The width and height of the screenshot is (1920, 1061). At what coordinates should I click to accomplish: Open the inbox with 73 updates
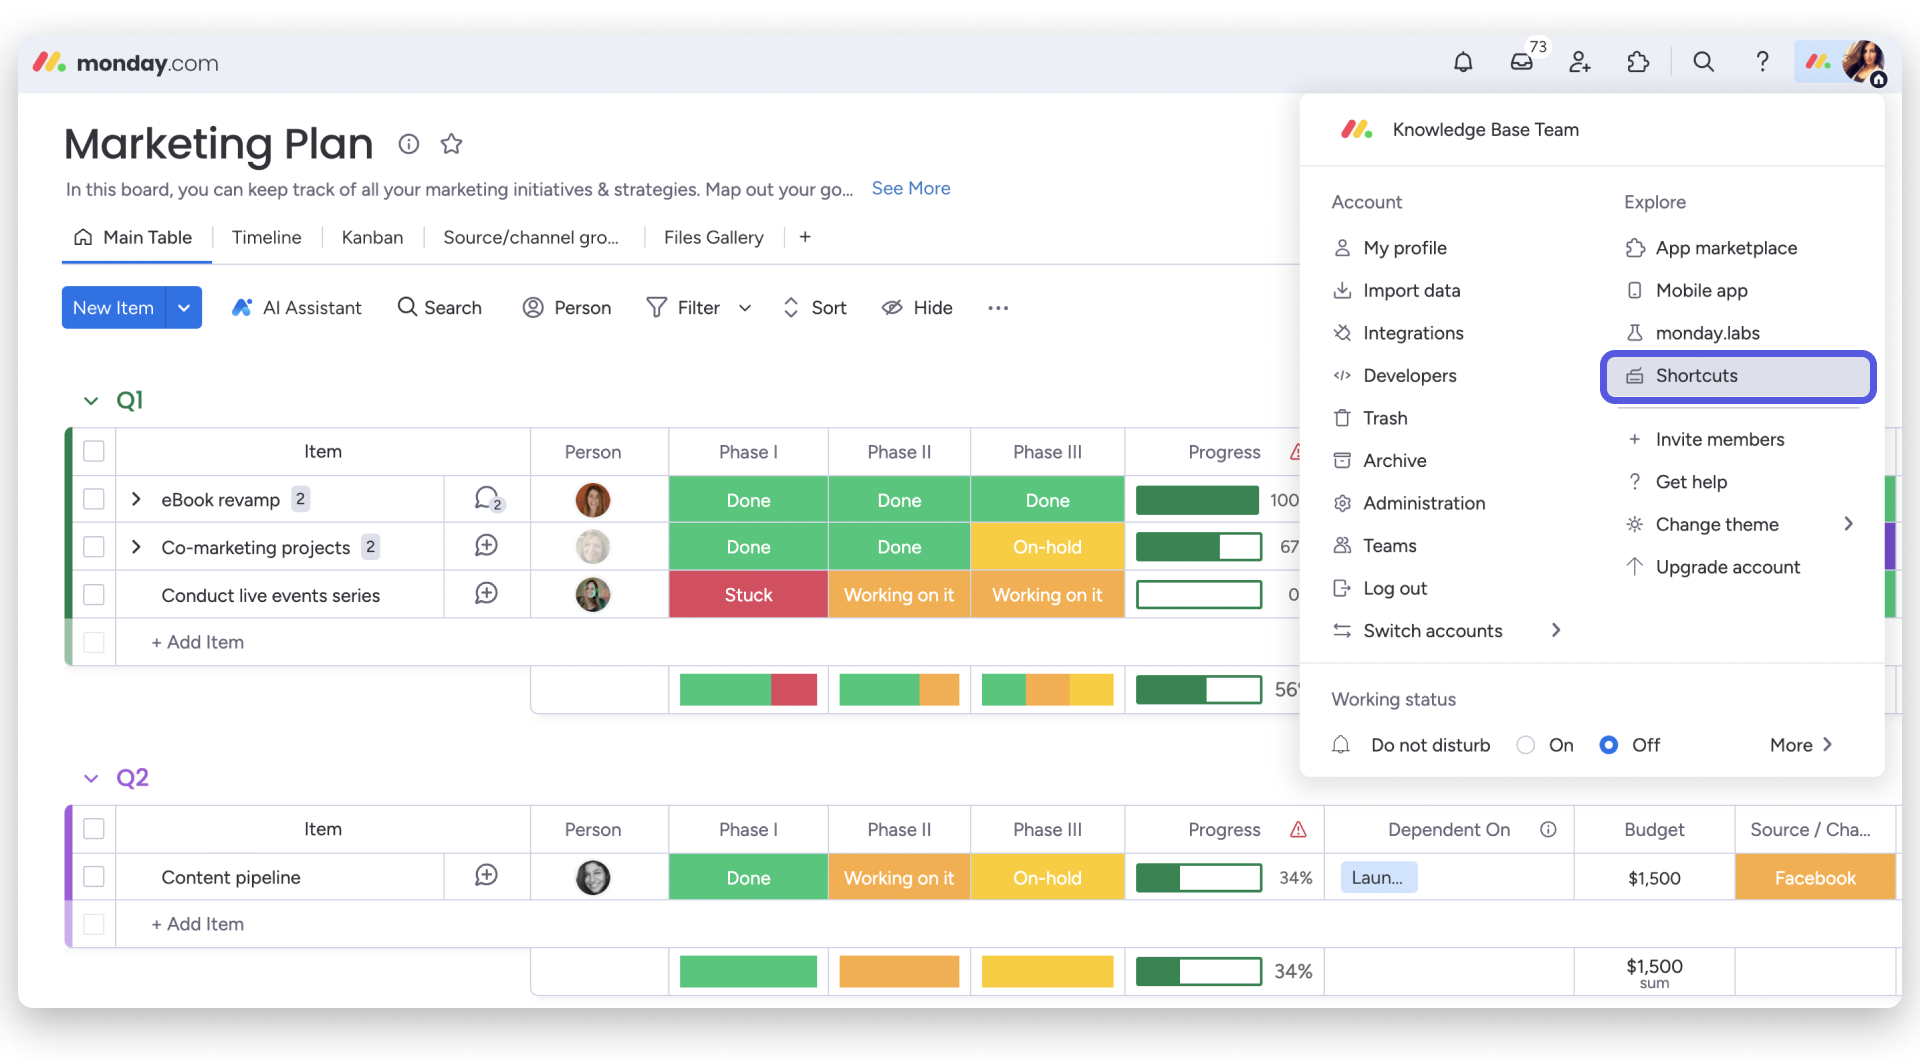[x=1522, y=62]
